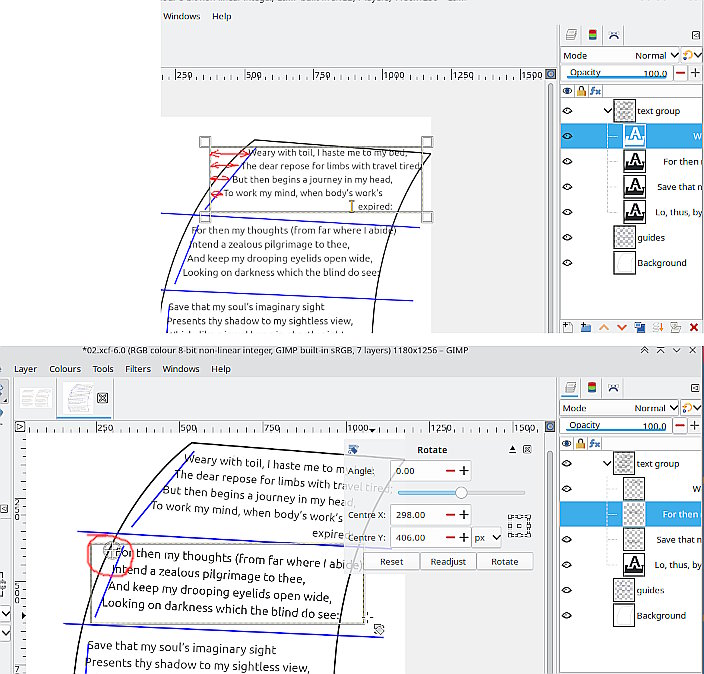Open blend mode group switcher, lower window
Image resolution: width=704 pixels, height=674 pixels.
(691, 408)
